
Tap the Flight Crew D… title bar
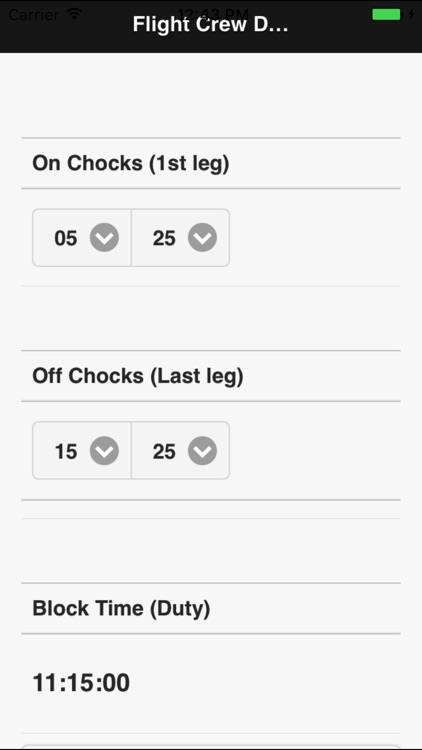pos(211,25)
